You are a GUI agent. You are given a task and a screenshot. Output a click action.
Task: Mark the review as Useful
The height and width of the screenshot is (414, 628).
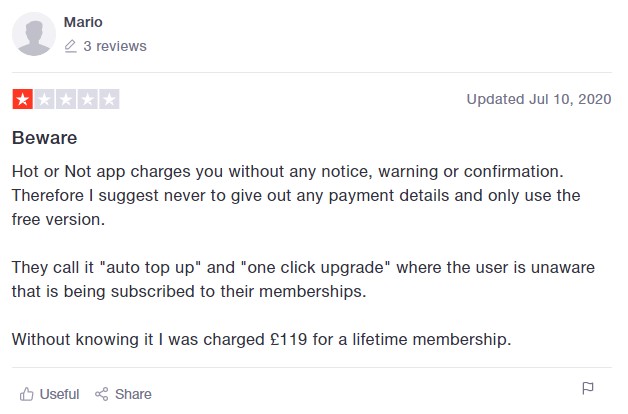[x=59, y=394]
